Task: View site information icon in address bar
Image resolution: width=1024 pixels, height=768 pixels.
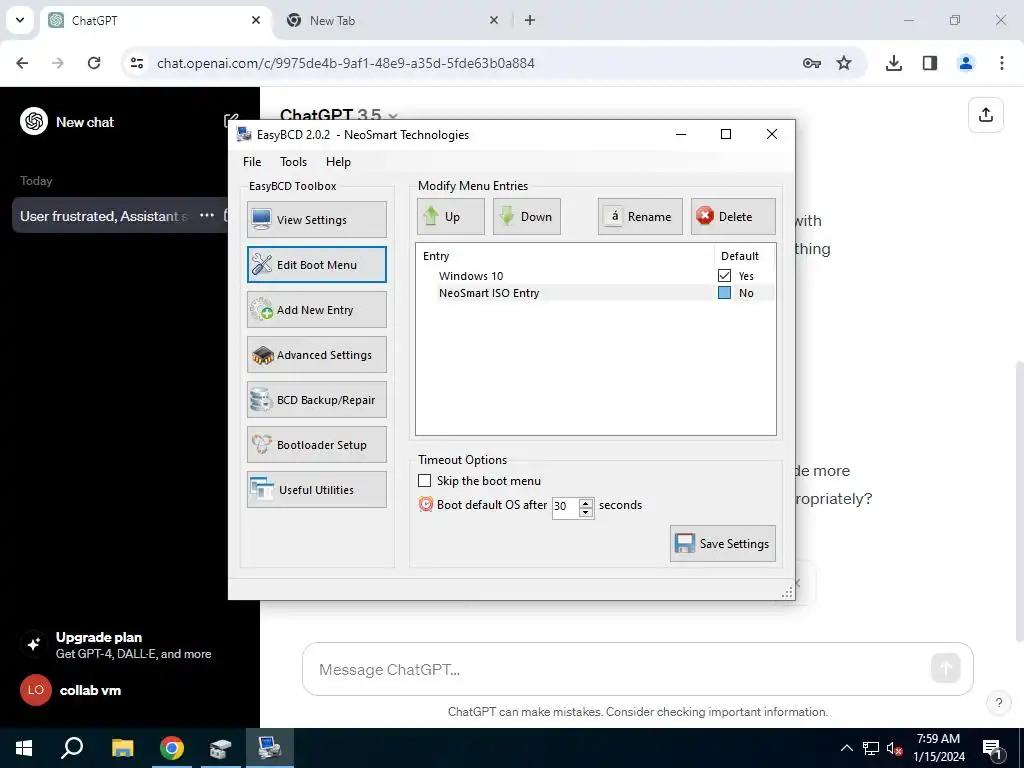Action: [x=137, y=63]
